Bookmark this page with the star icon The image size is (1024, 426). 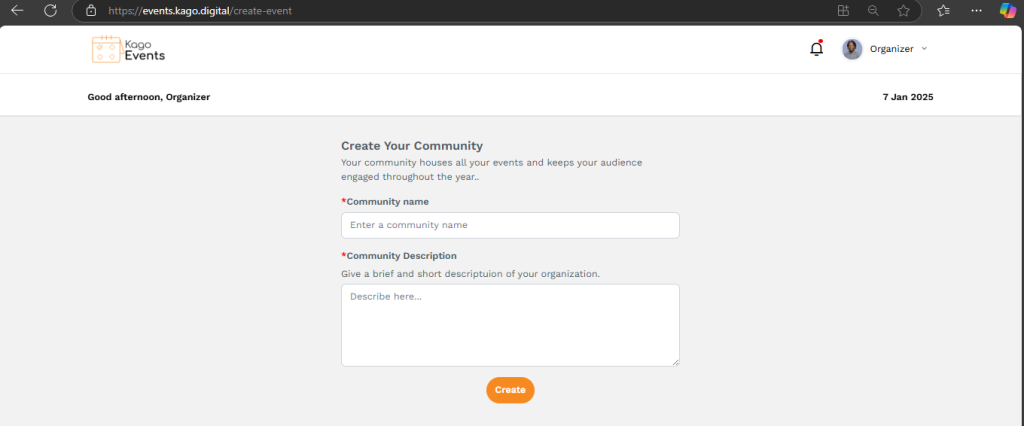tap(903, 10)
